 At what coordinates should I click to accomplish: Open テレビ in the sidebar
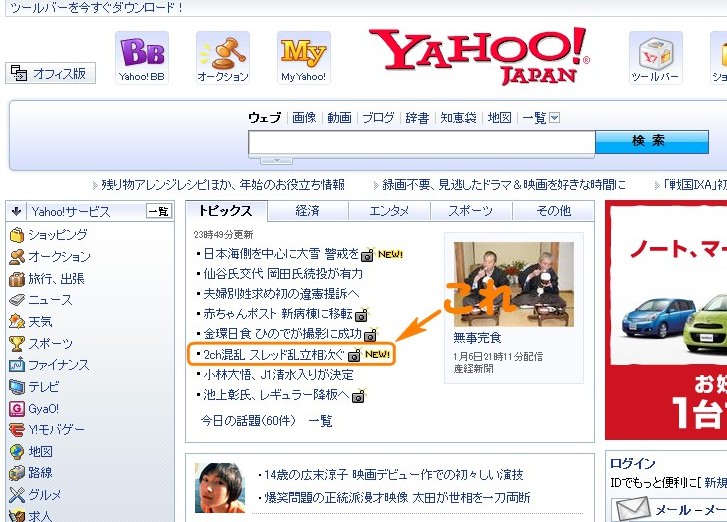[x=35, y=387]
